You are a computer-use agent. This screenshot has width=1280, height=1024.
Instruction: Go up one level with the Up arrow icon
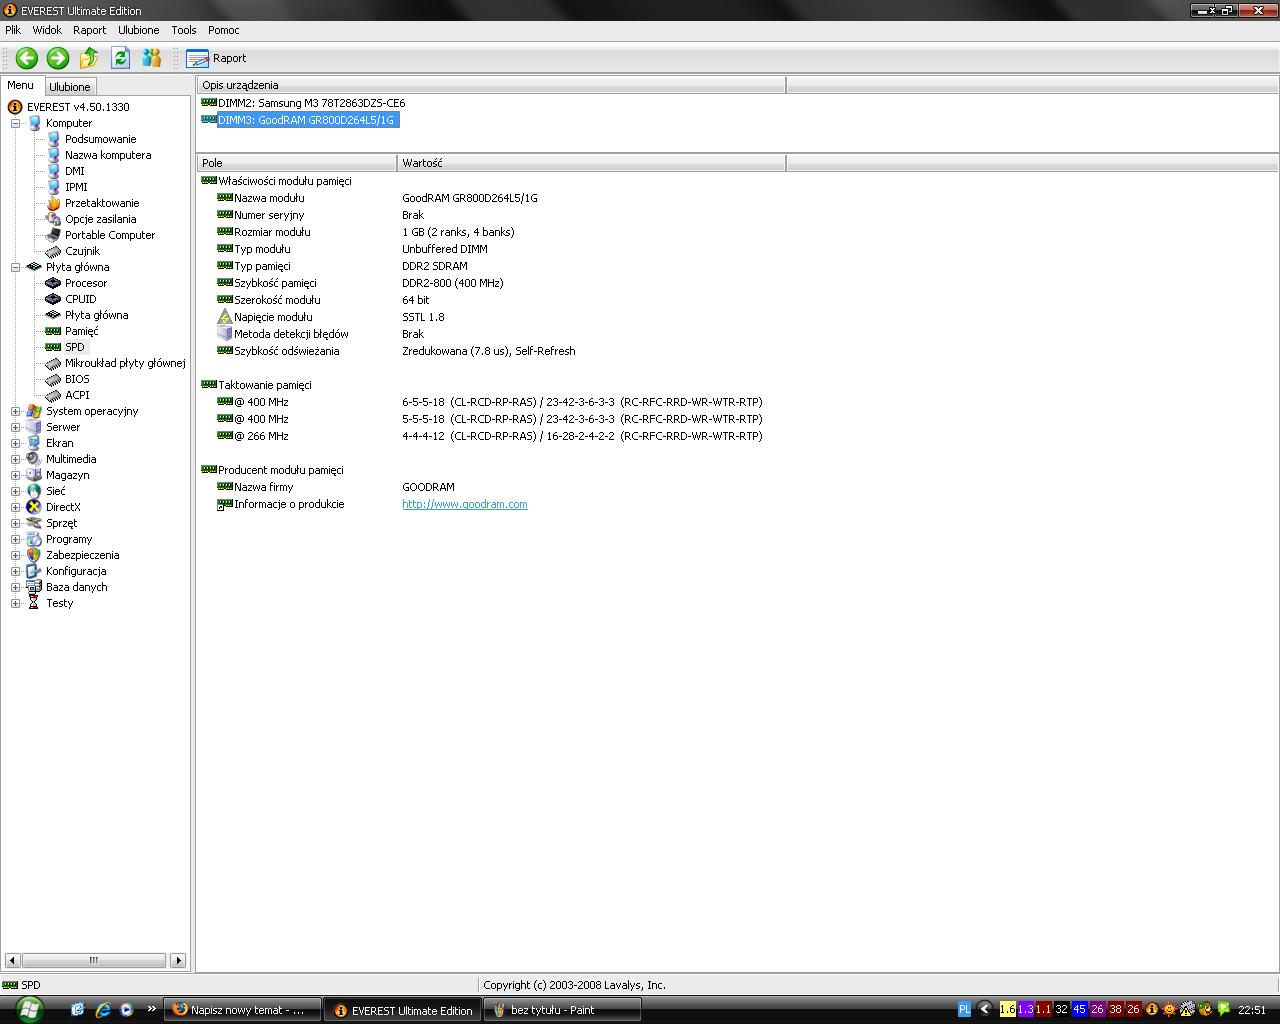click(89, 58)
